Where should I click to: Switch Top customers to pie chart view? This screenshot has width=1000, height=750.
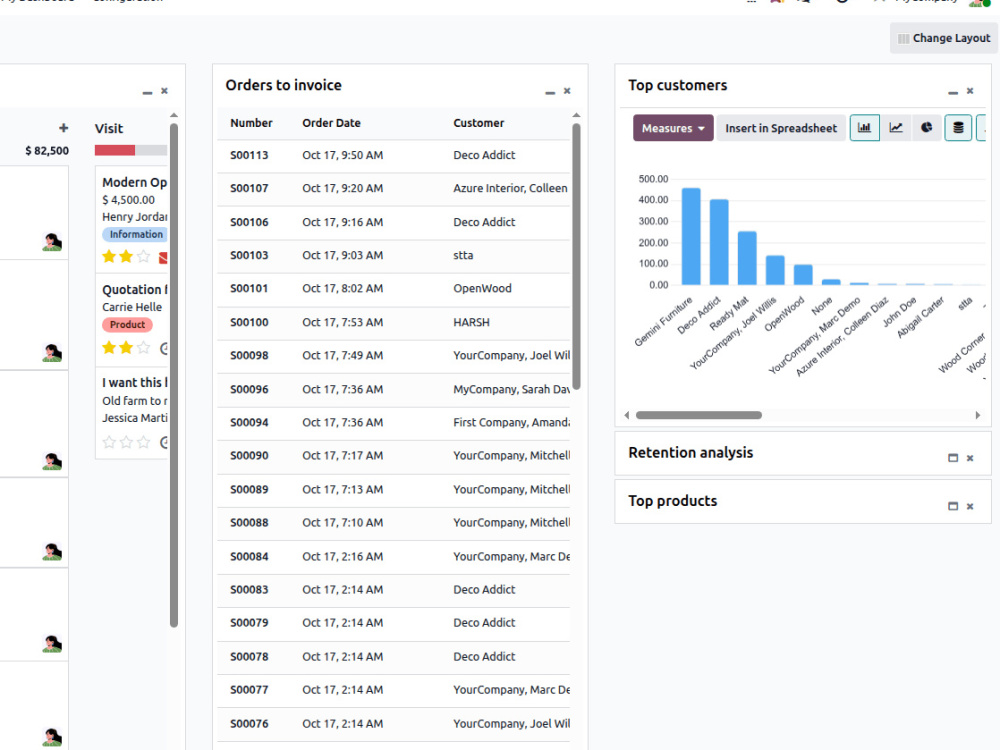927,128
